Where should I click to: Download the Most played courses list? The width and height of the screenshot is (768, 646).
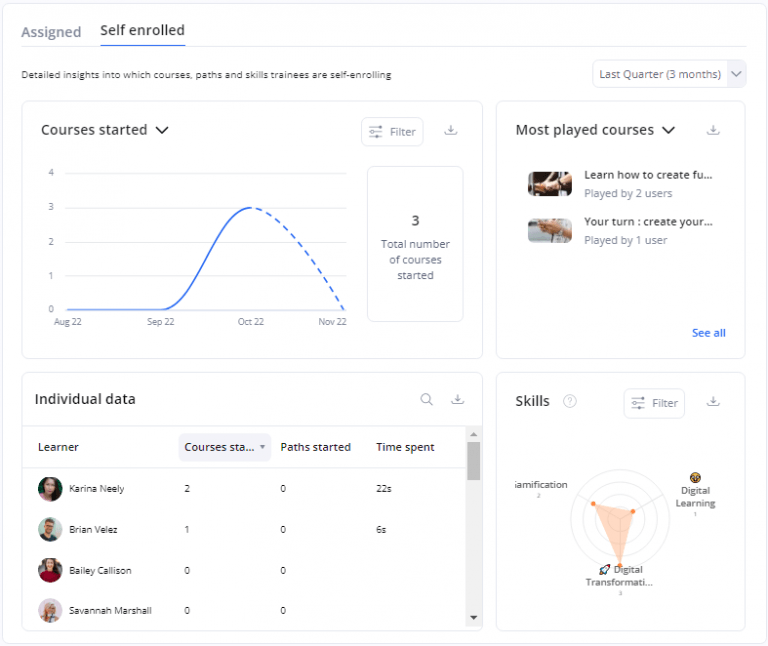pyautogui.click(x=713, y=130)
